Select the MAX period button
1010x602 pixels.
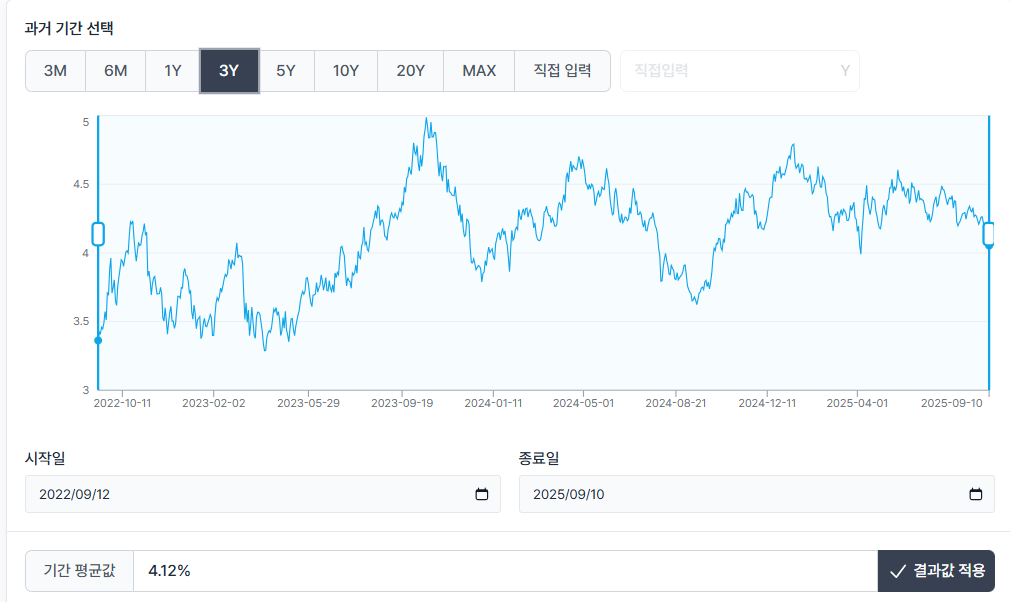(479, 71)
